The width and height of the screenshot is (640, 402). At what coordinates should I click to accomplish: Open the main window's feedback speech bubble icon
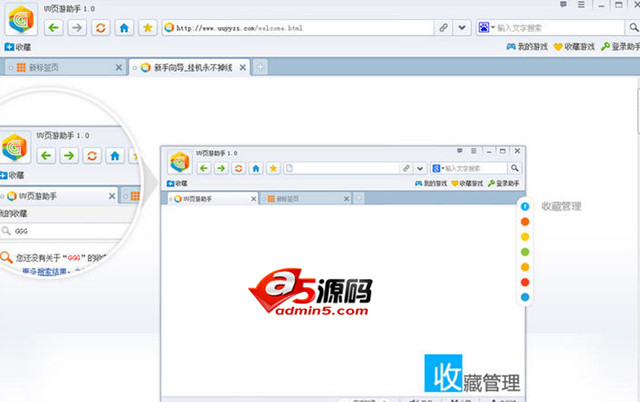pyautogui.click(x=563, y=4)
